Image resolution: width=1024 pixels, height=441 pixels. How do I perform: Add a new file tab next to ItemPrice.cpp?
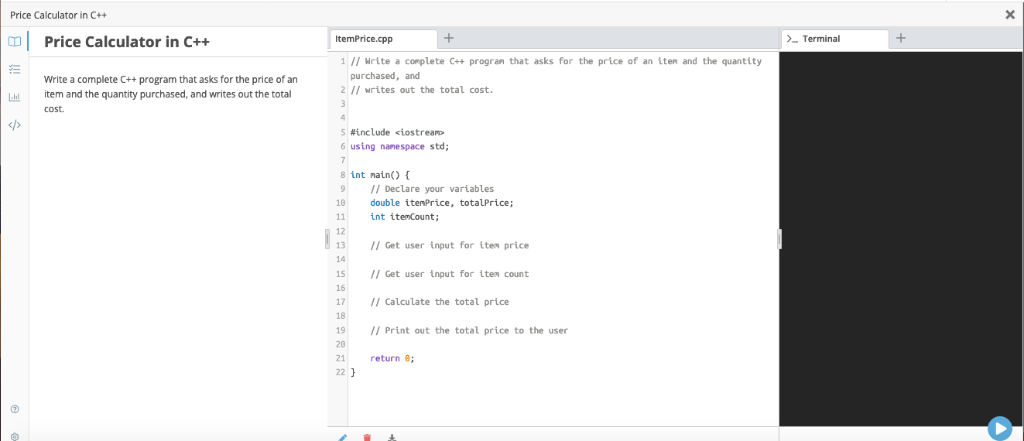coord(449,39)
